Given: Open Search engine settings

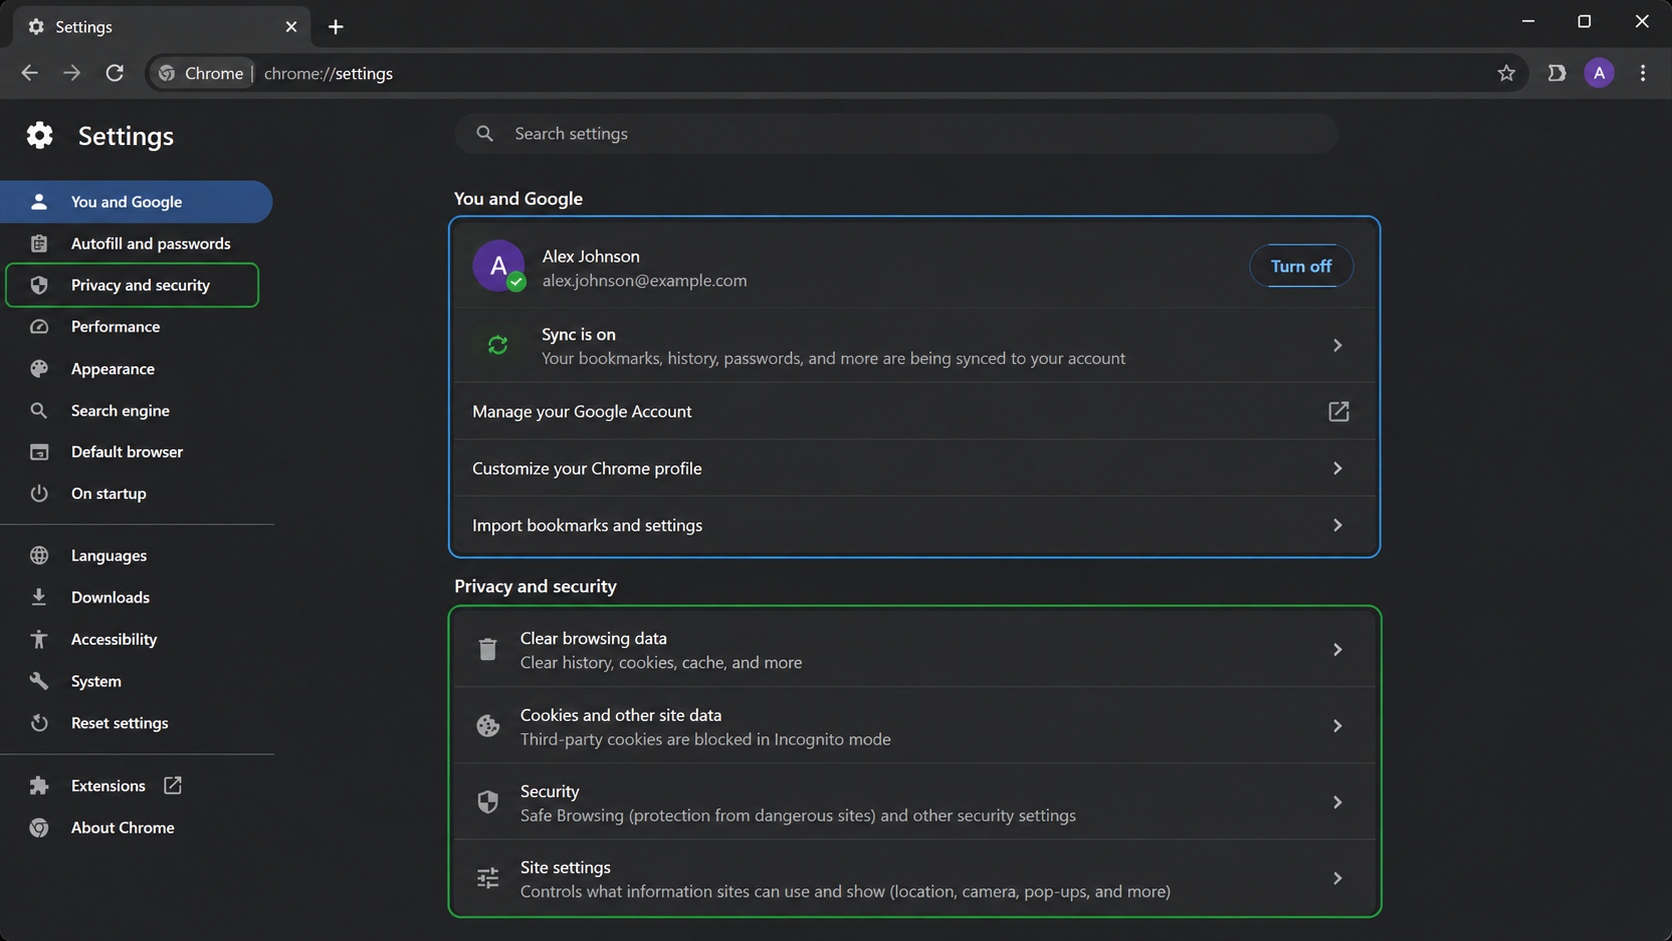Looking at the screenshot, I should [136, 411].
